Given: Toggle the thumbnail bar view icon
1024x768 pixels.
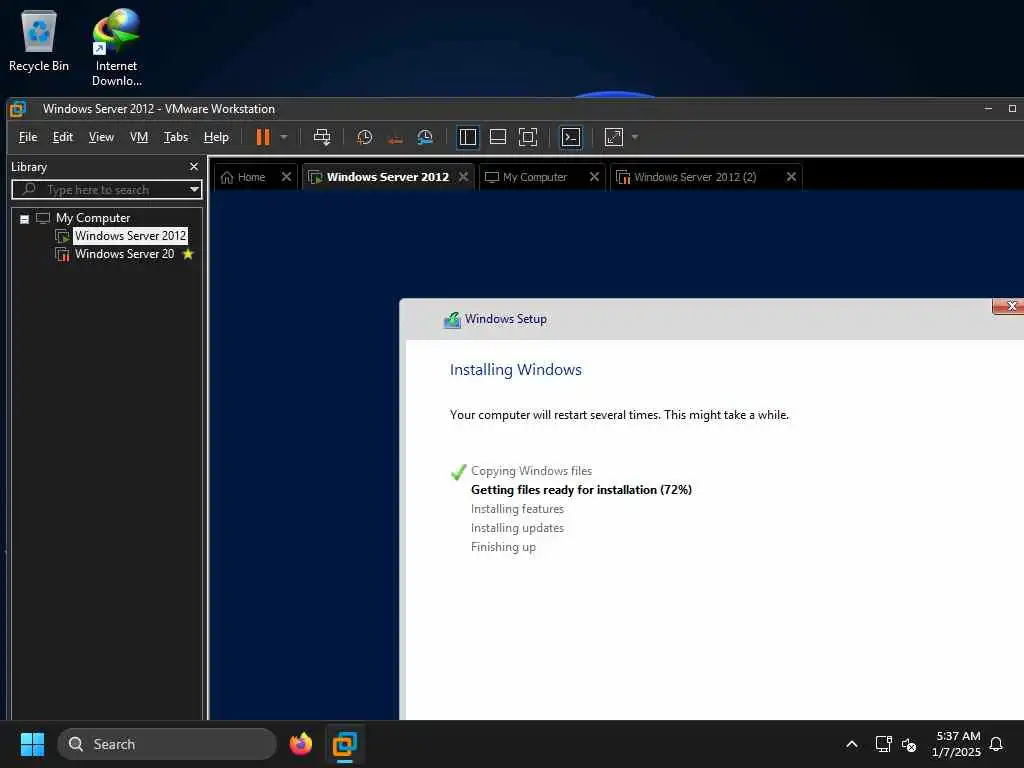Looking at the screenshot, I should coord(498,137).
